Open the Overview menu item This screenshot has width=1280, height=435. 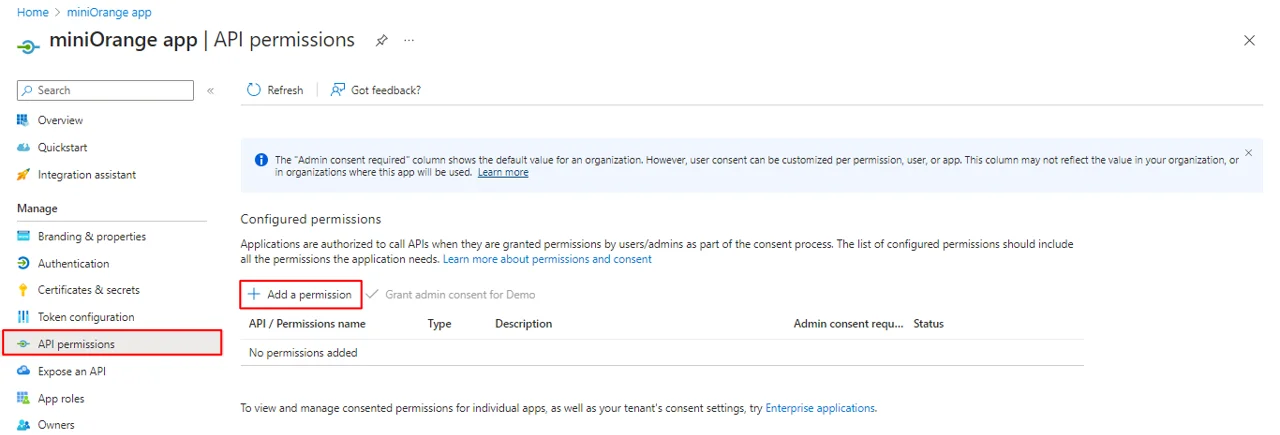60,120
